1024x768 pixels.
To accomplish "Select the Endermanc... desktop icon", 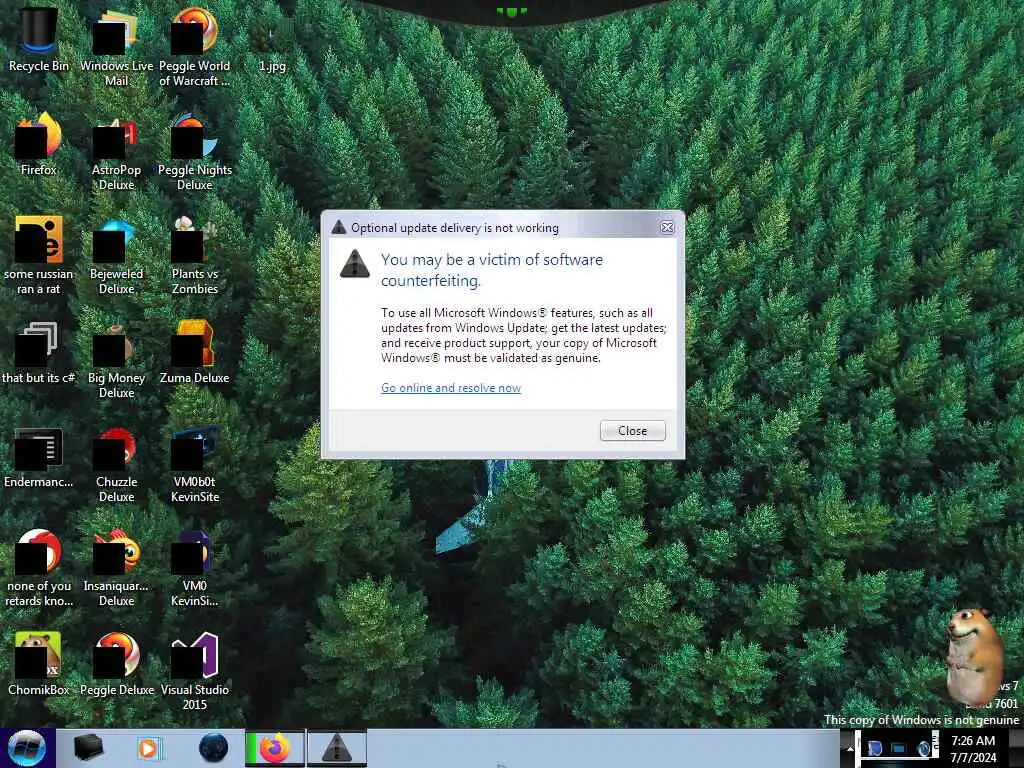I will (x=39, y=457).
